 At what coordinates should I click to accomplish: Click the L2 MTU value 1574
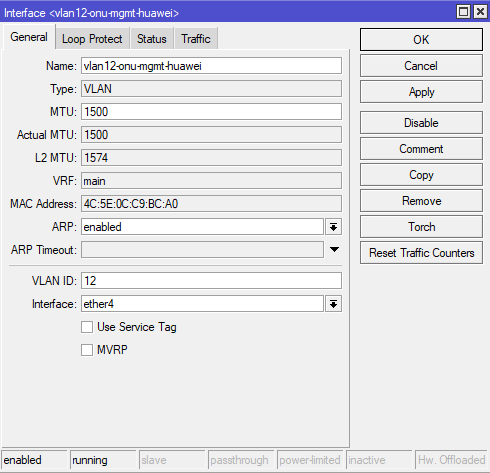click(211, 158)
